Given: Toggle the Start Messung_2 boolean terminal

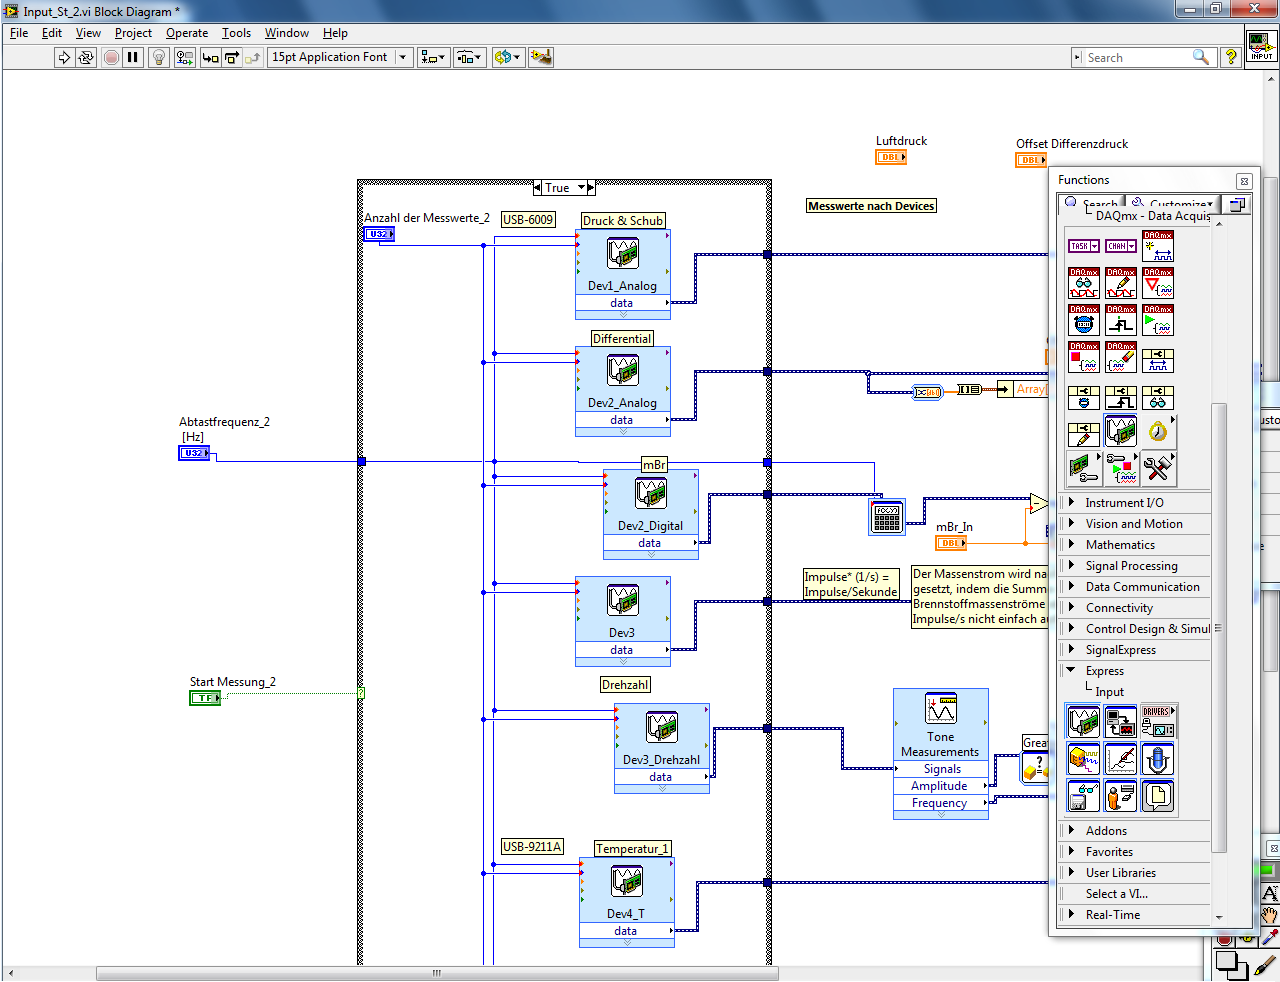Looking at the screenshot, I should pyautogui.click(x=205, y=698).
